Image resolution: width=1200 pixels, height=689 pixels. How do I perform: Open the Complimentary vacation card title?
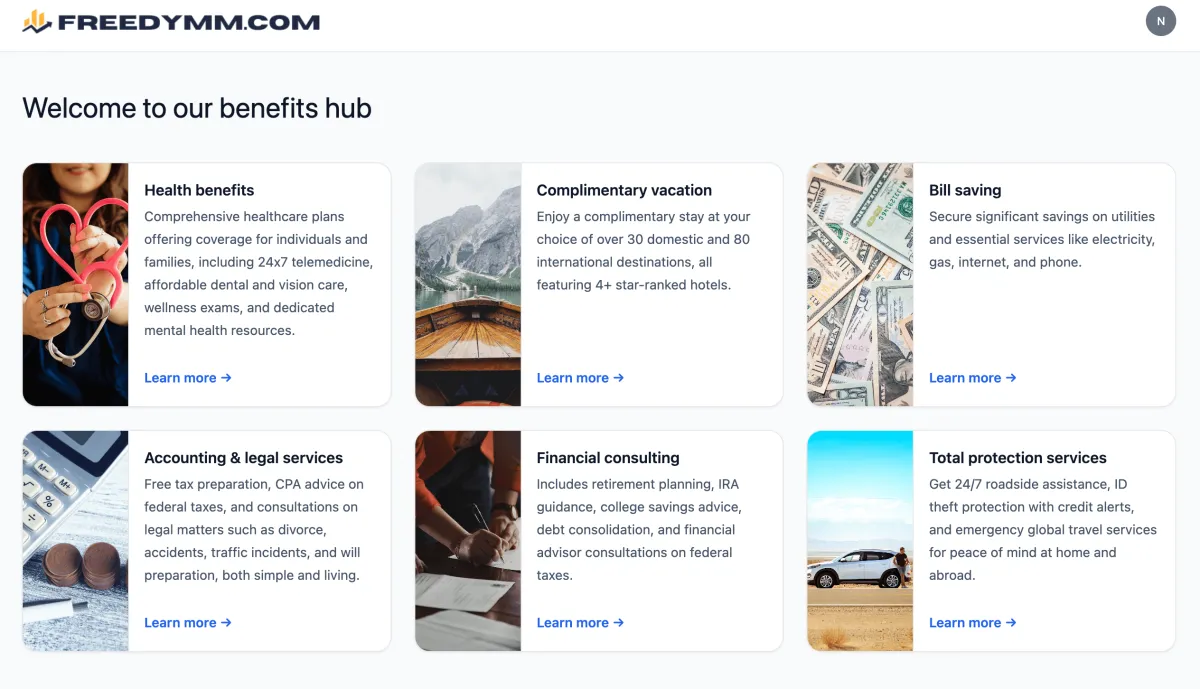click(x=624, y=190)
